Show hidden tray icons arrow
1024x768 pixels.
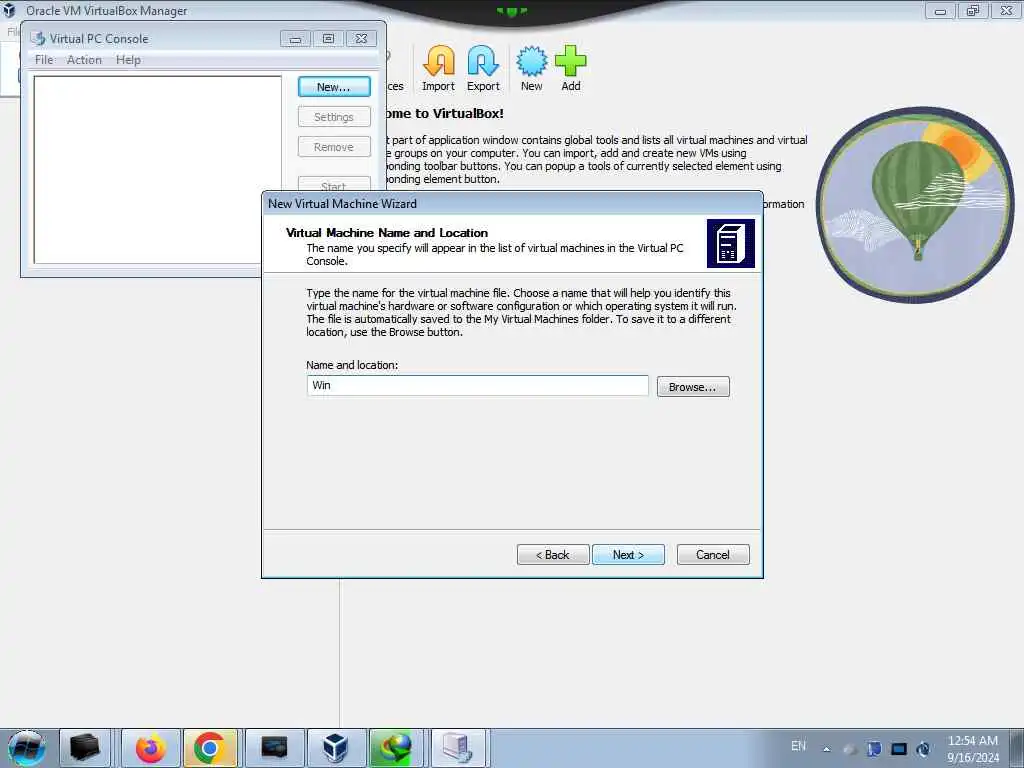pyautogui.click(x=826, y=749)
